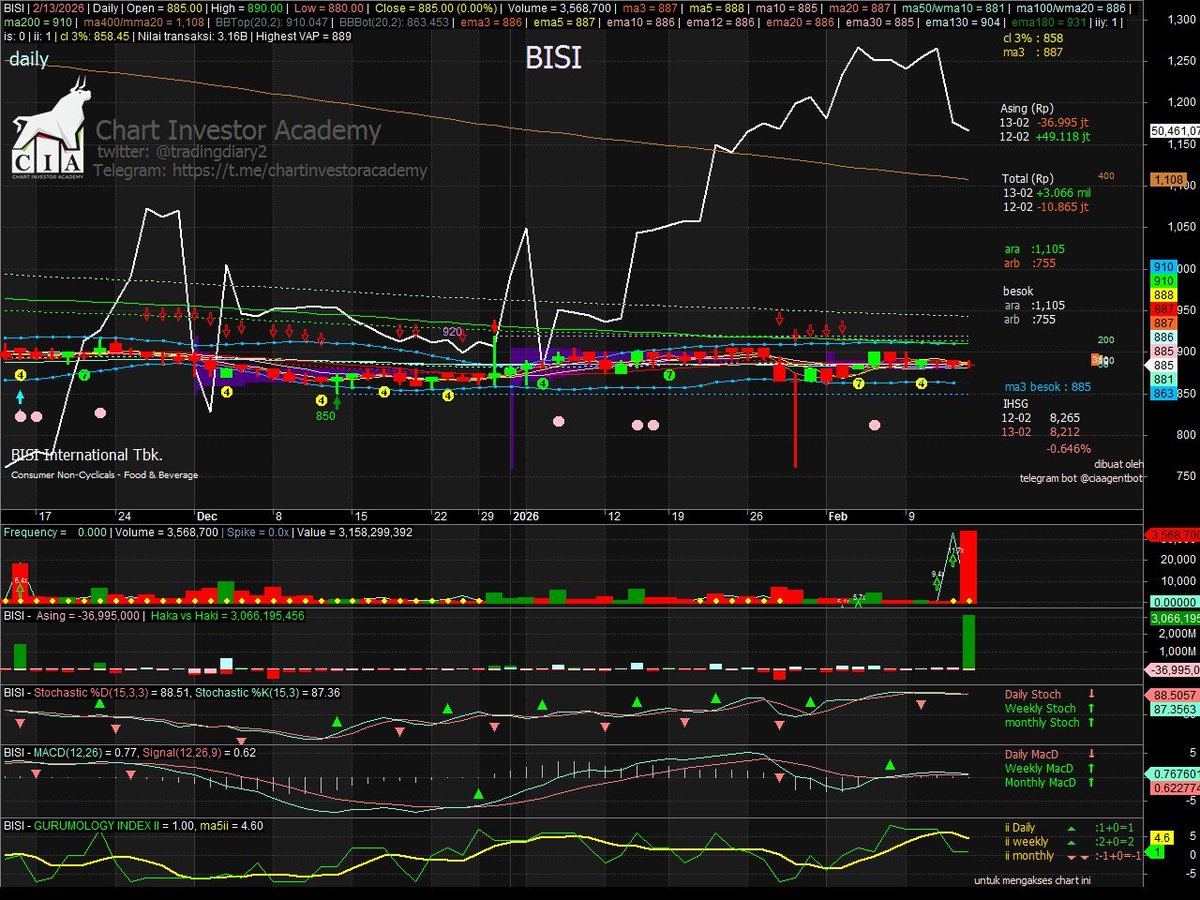This screenshot has height=900, width=1200.
Task: Click the 'Feb' date axis label
Action: (x=838, y=516)
